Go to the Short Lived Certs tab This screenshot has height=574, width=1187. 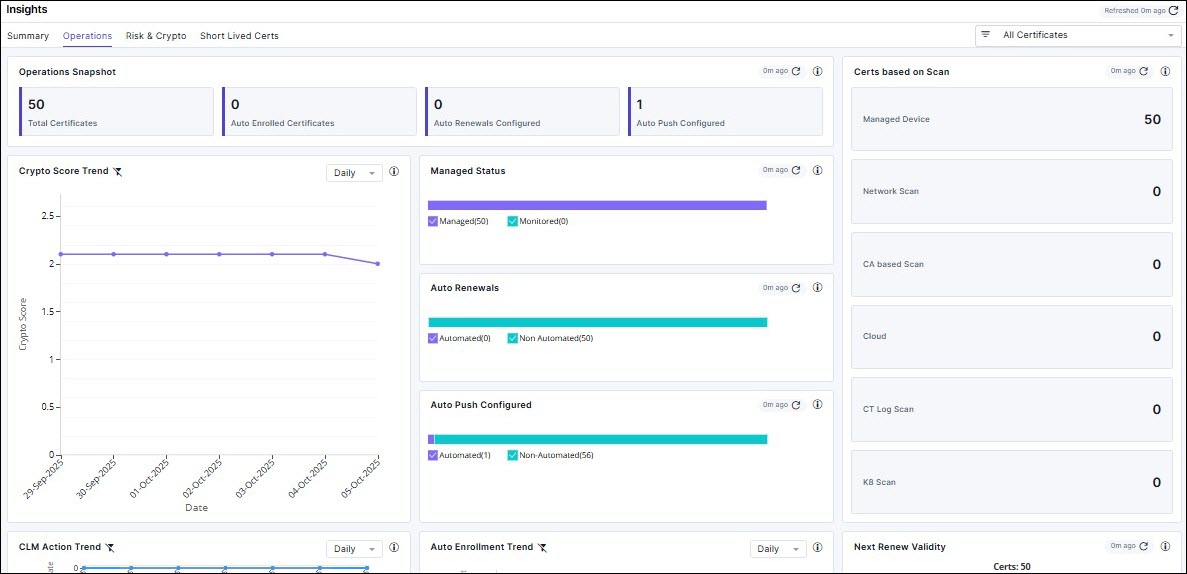tap(239, 36)
